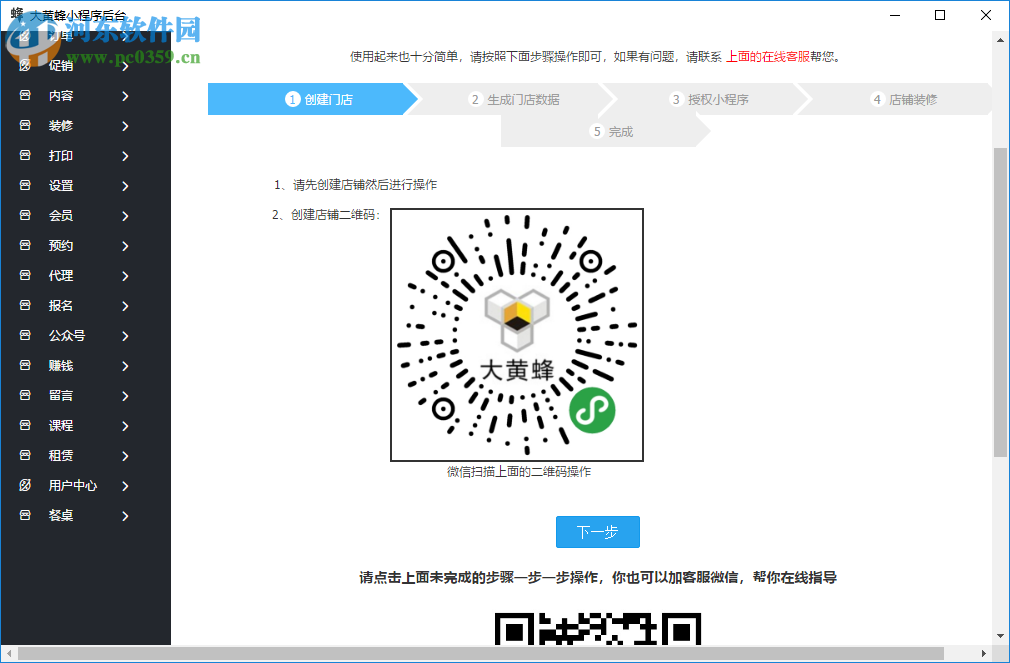Viewport: 1010px width, 663px height.
Task: Click the 大黄蜂 store QR code image
Action: [x=517, y=335]
